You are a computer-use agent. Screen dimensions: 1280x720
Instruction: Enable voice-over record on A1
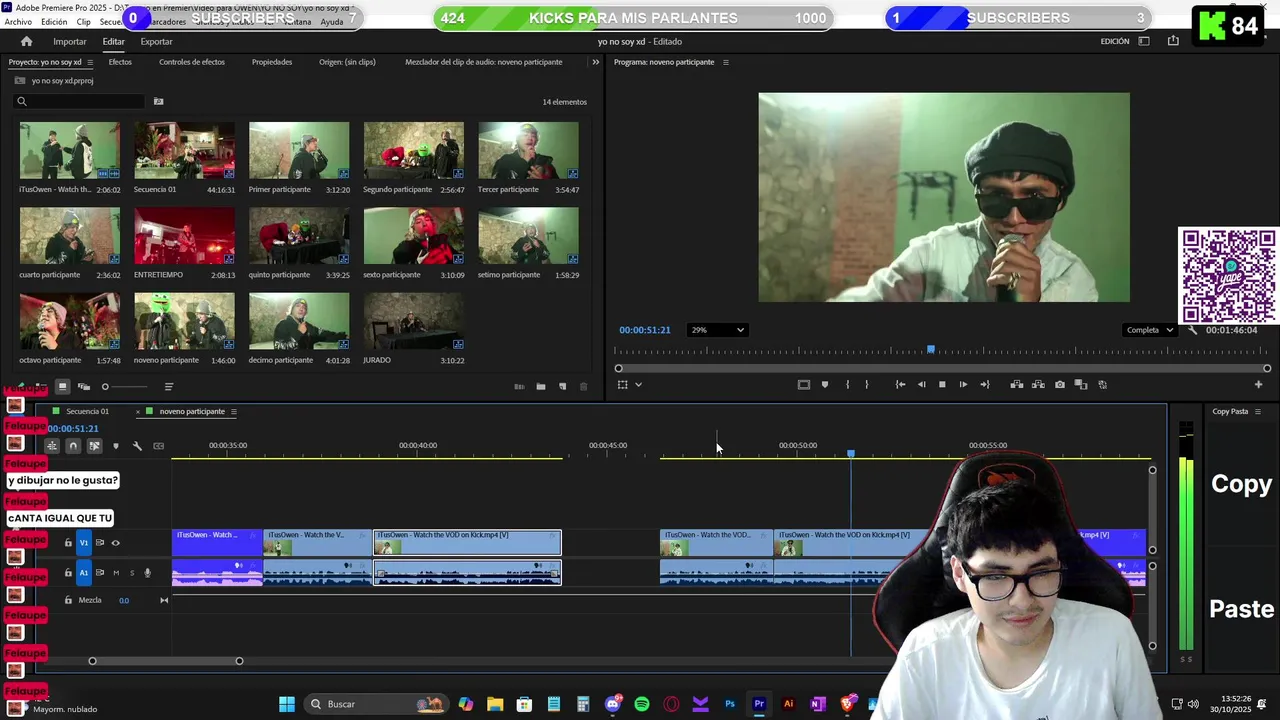[x=147, y=573]
